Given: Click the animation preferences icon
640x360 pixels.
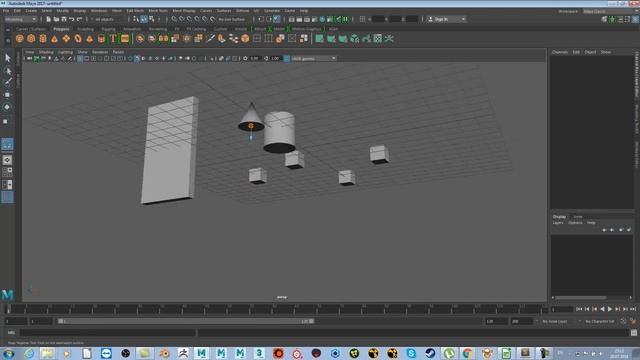Looking at the screenshot, I should [633, 322].
